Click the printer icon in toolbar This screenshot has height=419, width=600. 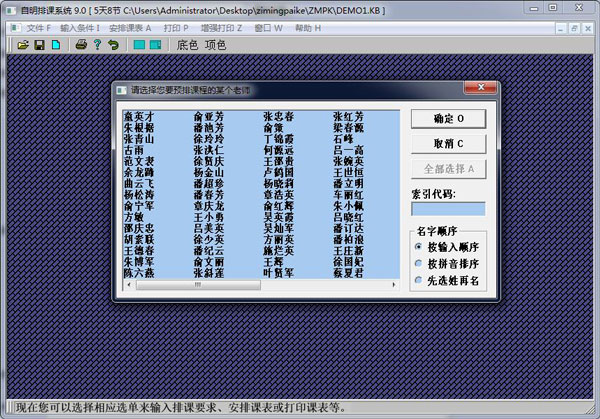tap(80, 45)
